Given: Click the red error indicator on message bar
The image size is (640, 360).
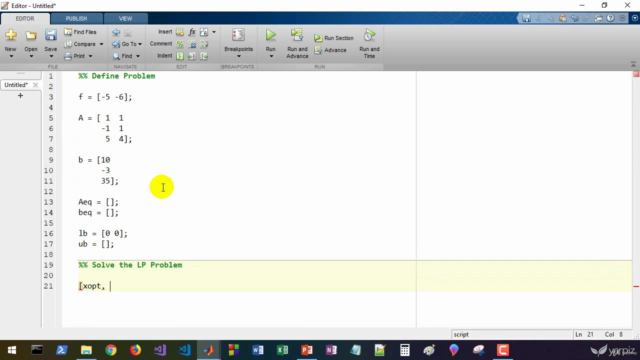Looking at the screenshot, I should click(x=636, y=74).
